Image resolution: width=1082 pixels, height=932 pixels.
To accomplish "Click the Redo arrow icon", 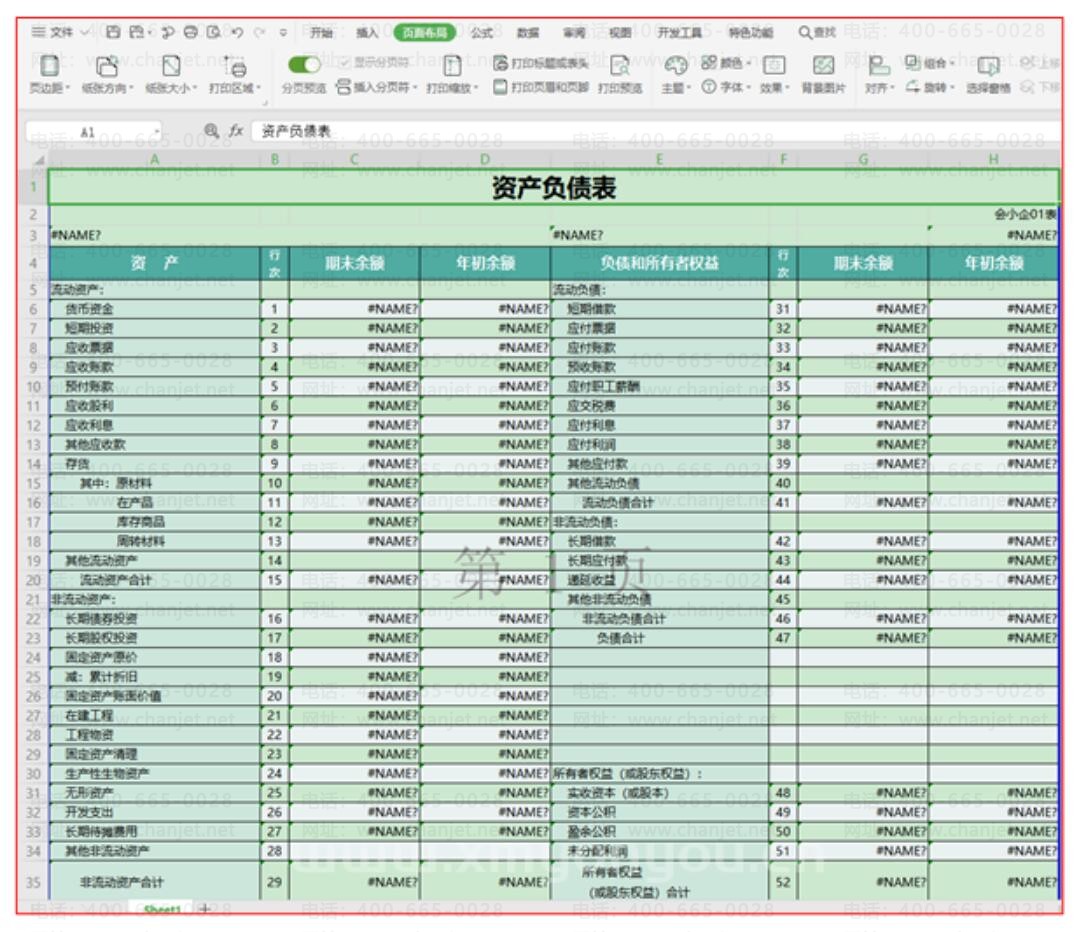I will (x=259, y=32).
